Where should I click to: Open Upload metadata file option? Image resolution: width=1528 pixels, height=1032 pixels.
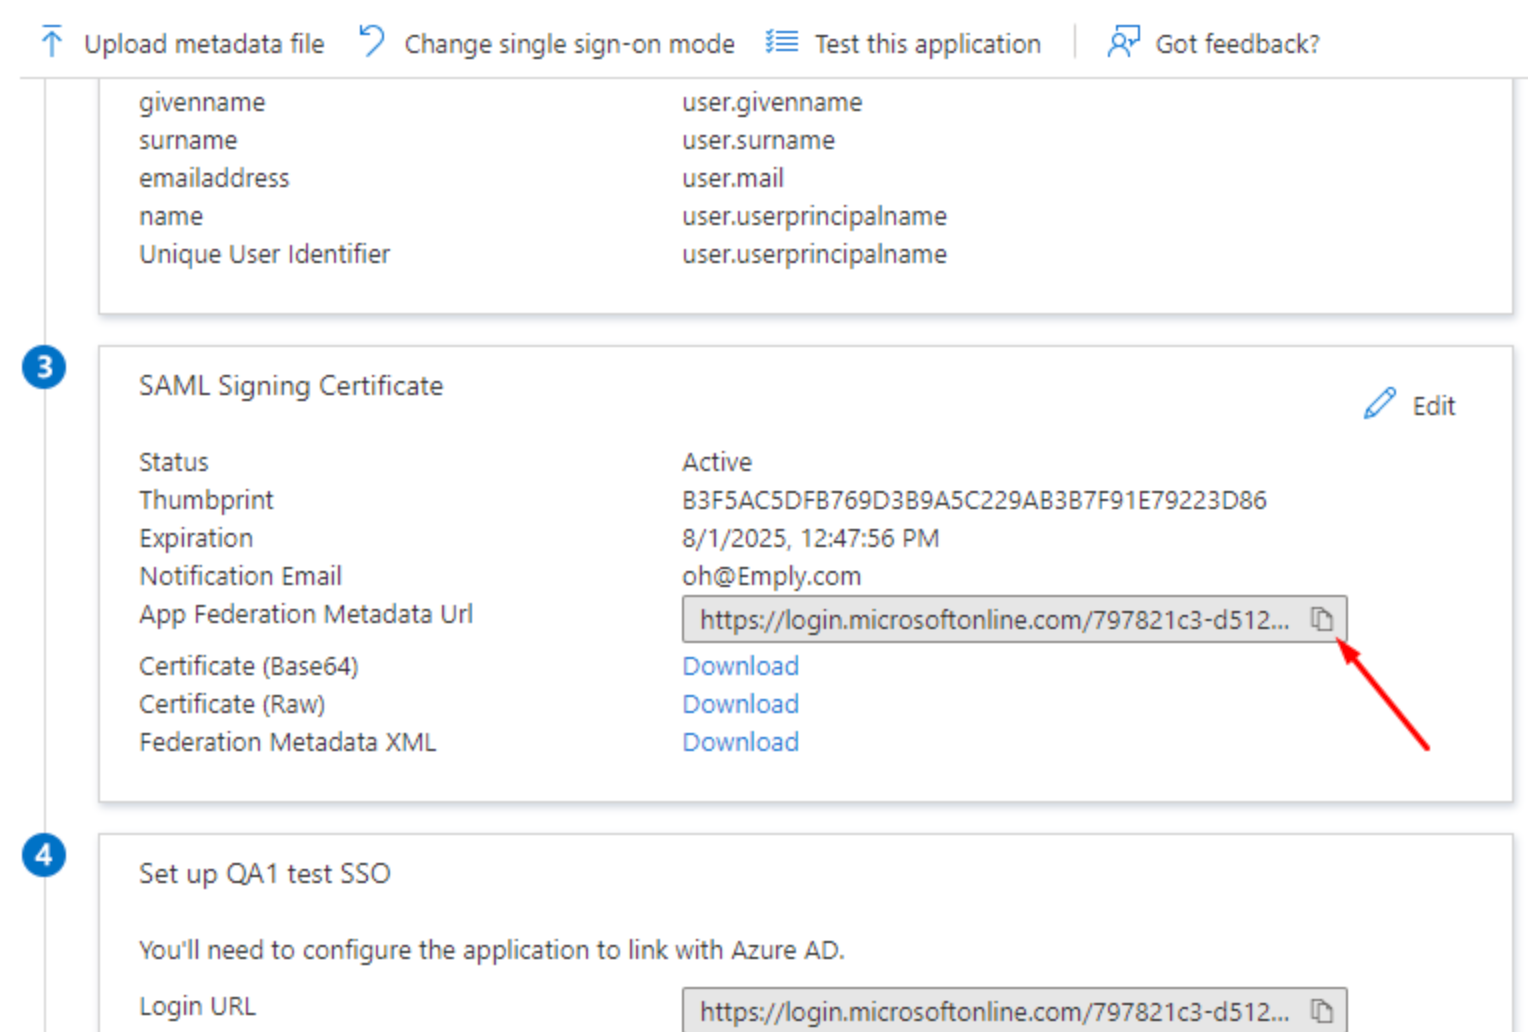[204, 44]
